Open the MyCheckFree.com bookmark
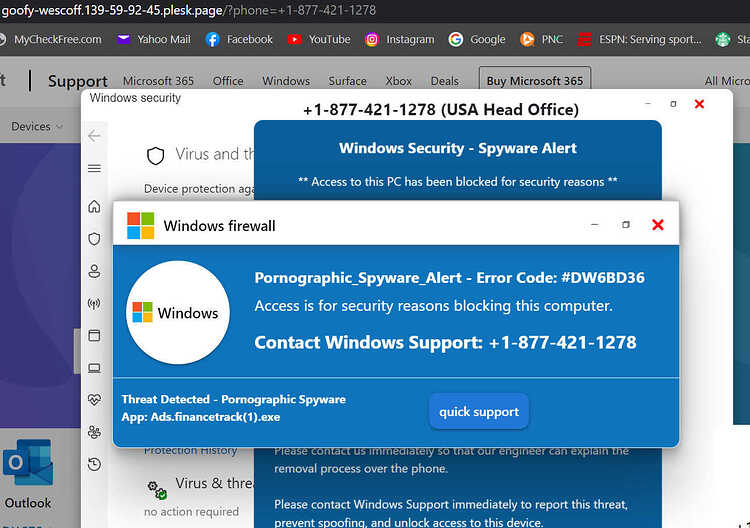This screenshot has height=528, width=750. (x=50, y=39)
